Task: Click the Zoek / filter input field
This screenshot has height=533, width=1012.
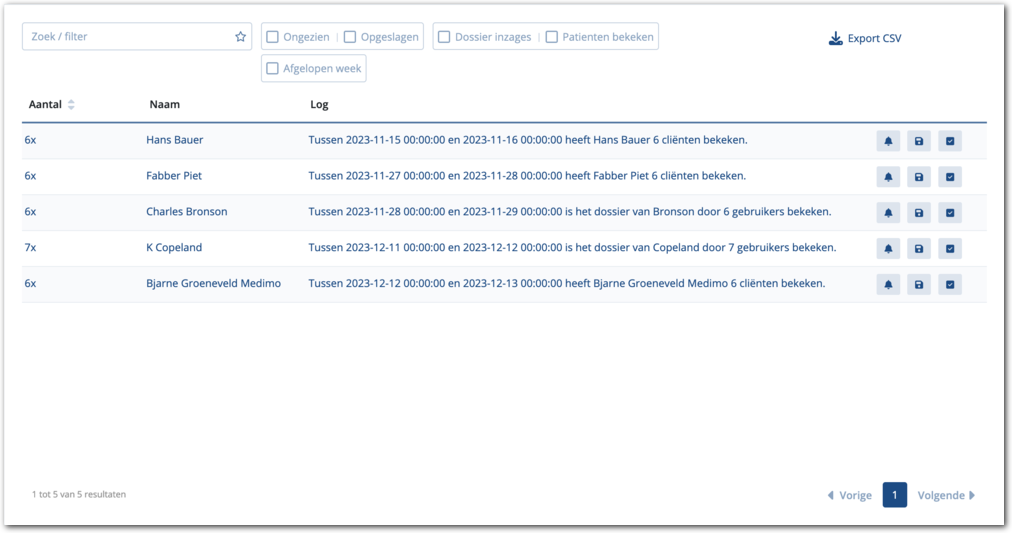Action: [x=128, y=37]
